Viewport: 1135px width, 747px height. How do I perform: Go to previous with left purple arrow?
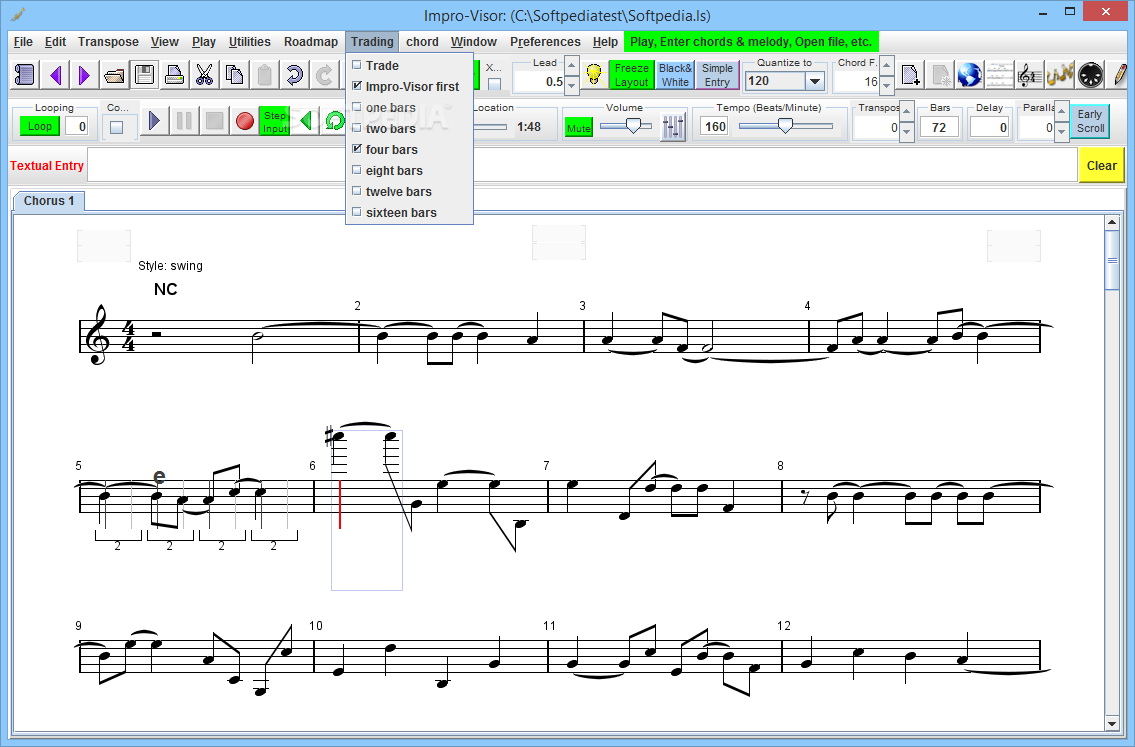point(56,75)
